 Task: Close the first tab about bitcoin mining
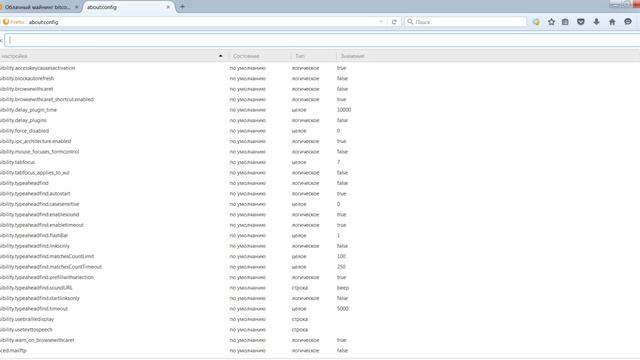coord(76,7)
